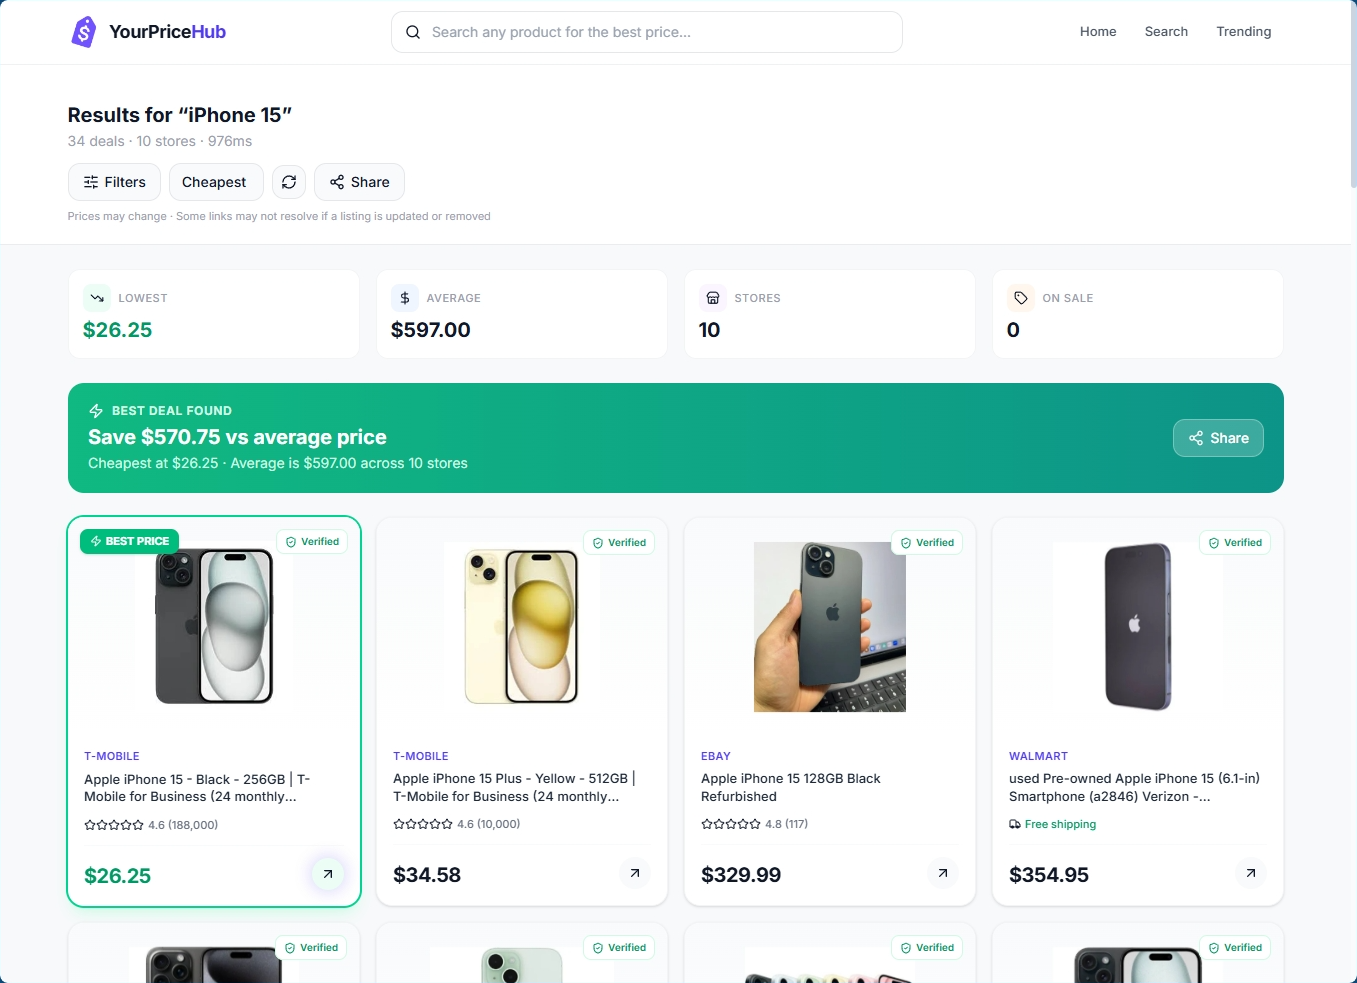Image resolution: width=1357 pixels, height=983 pixels.
Task: Go to the Home menu item
Action: point(1098,31)
